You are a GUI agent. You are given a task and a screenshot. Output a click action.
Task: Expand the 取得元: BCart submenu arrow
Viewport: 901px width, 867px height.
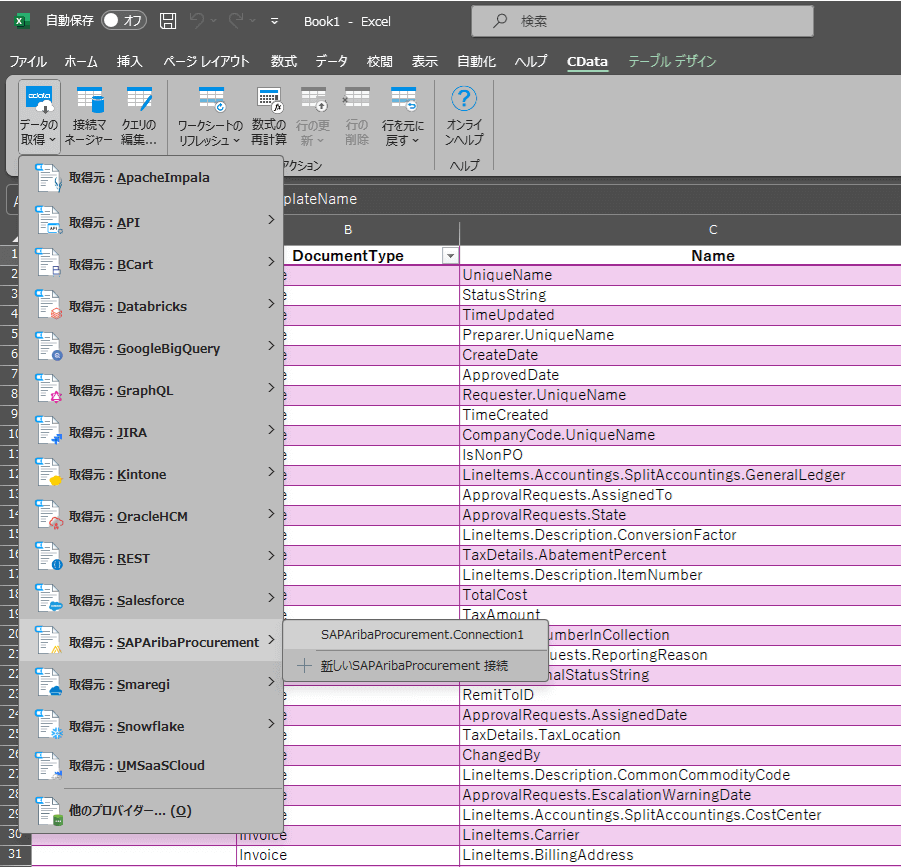[x=271, y=261]
